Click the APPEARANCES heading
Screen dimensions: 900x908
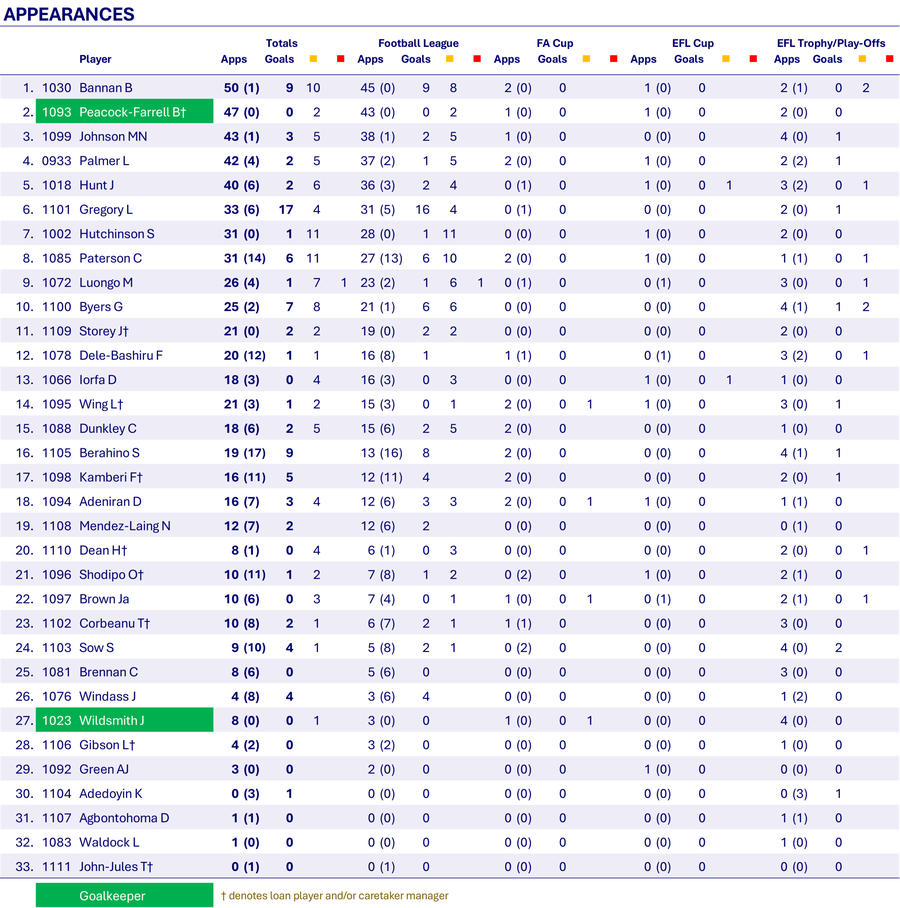[69, 14]
